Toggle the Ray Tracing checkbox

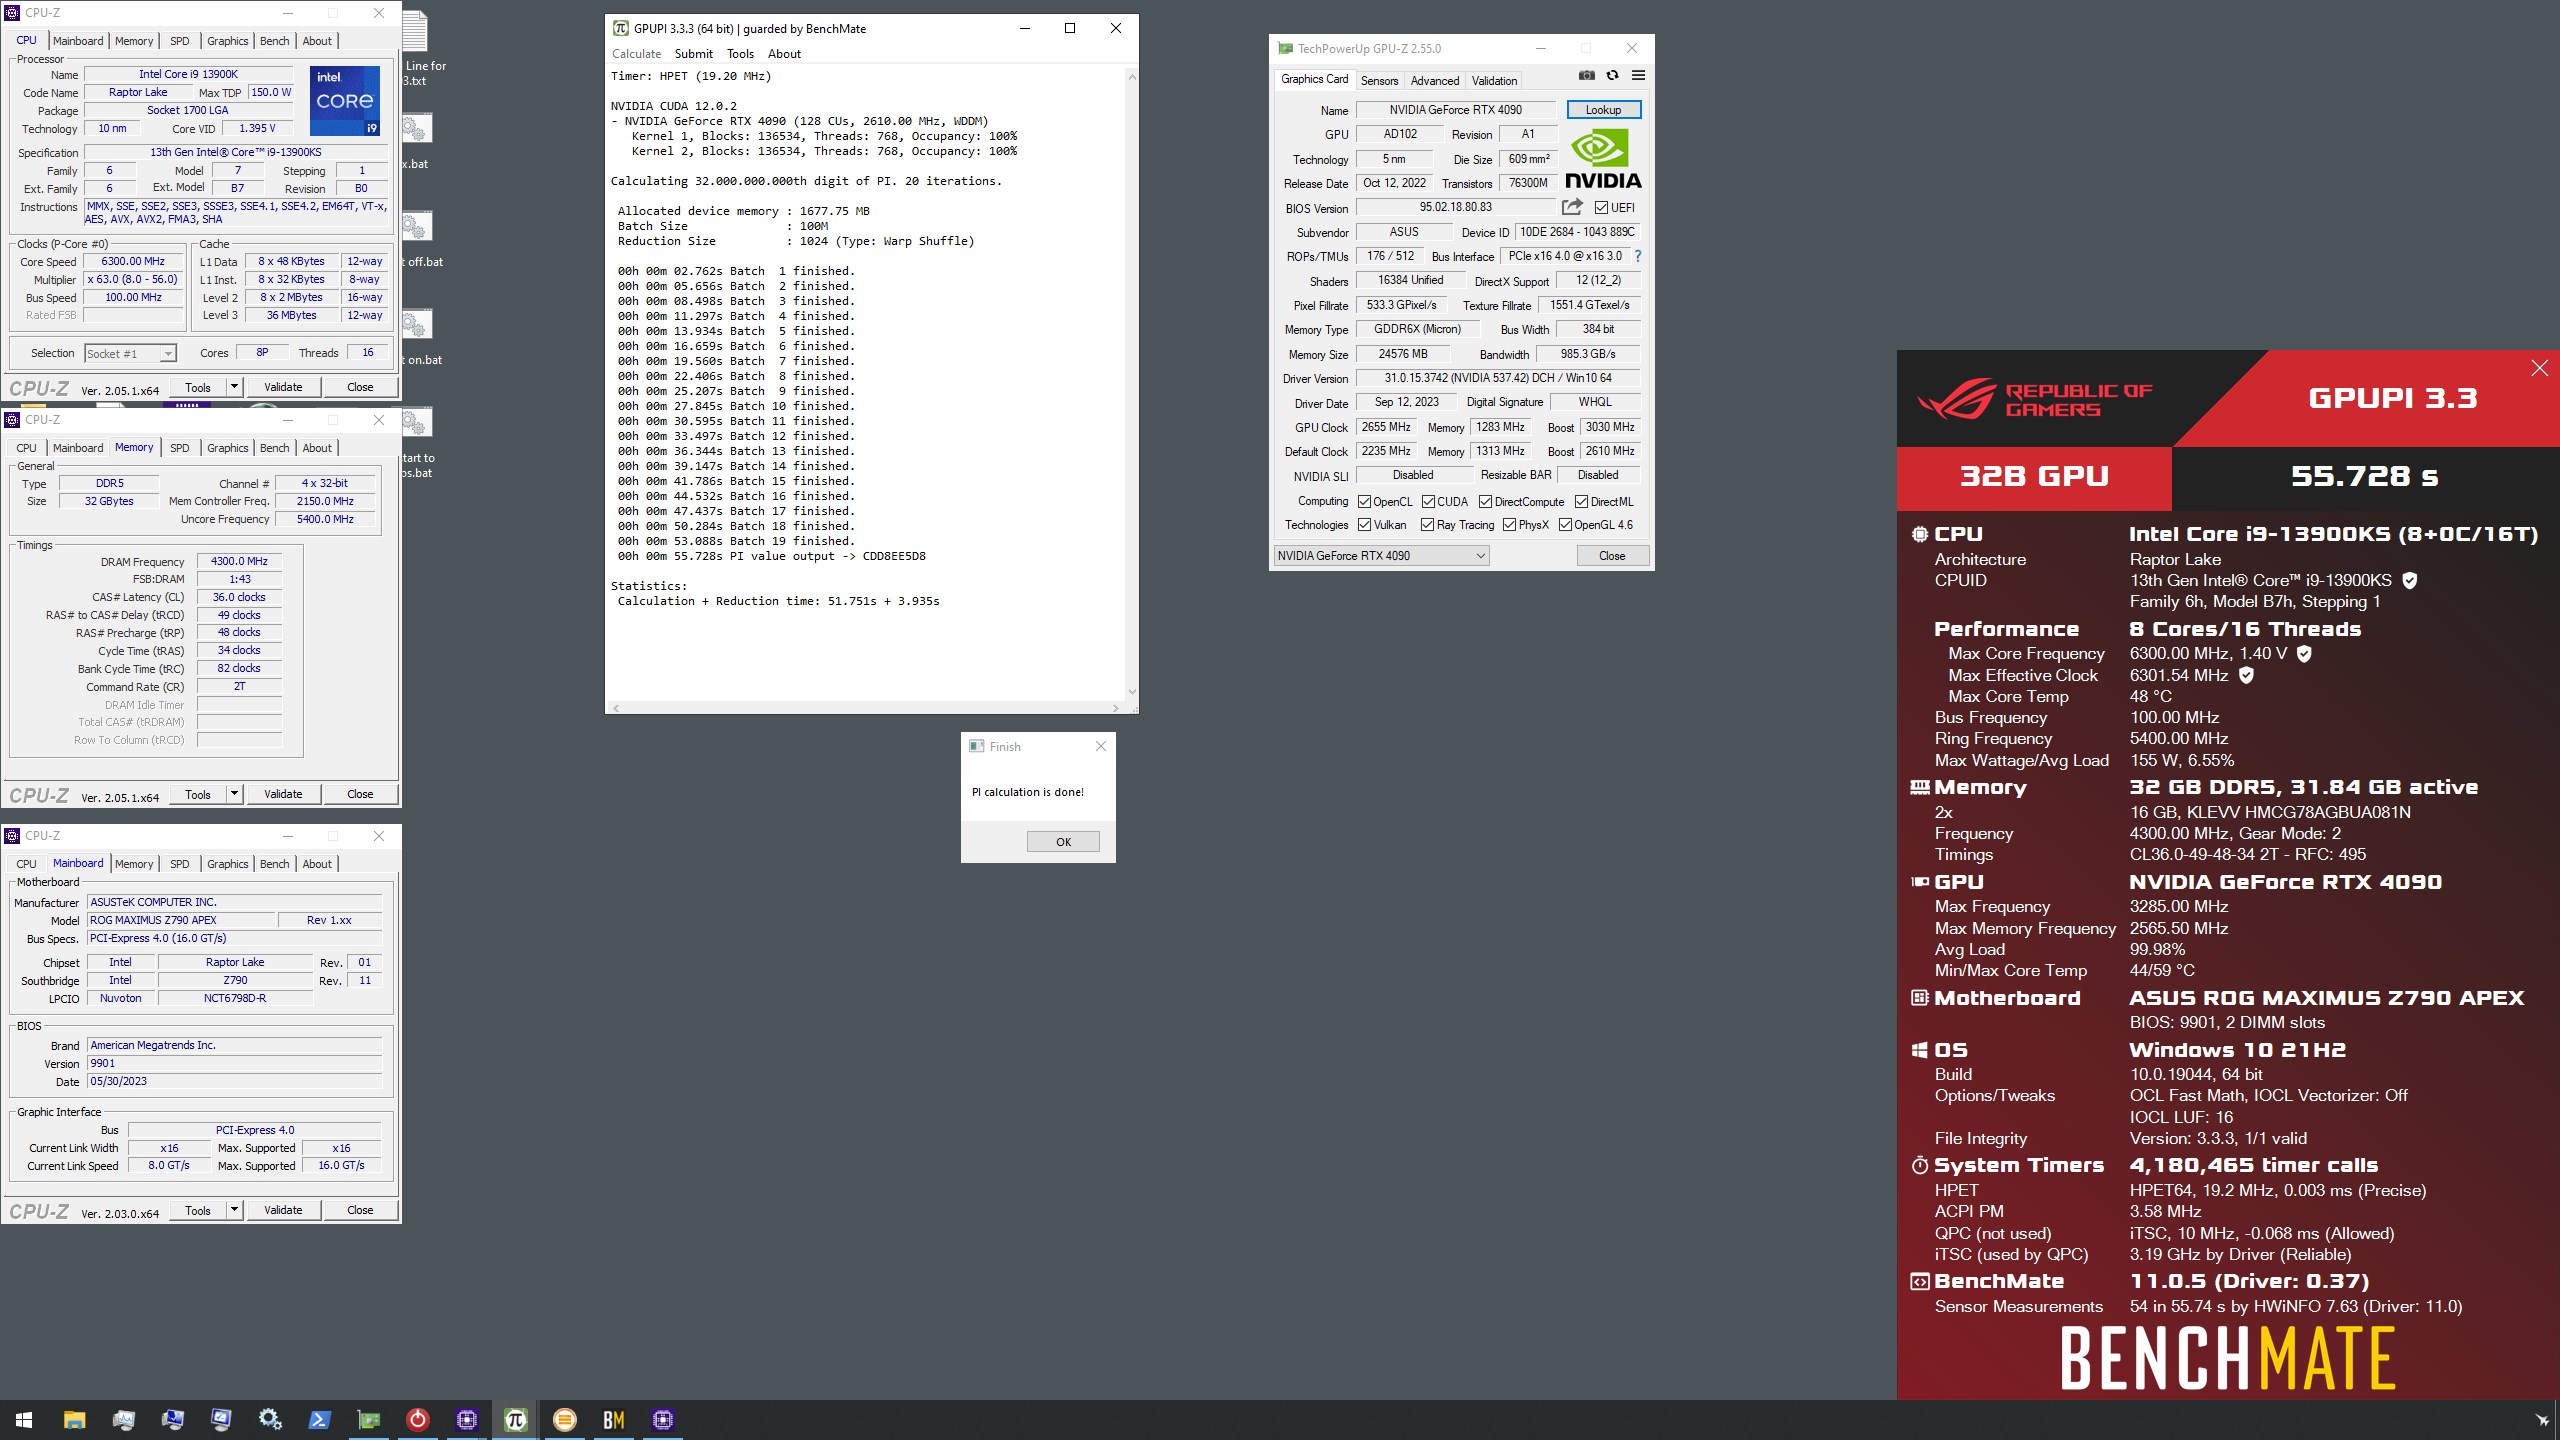[1428, 525]
